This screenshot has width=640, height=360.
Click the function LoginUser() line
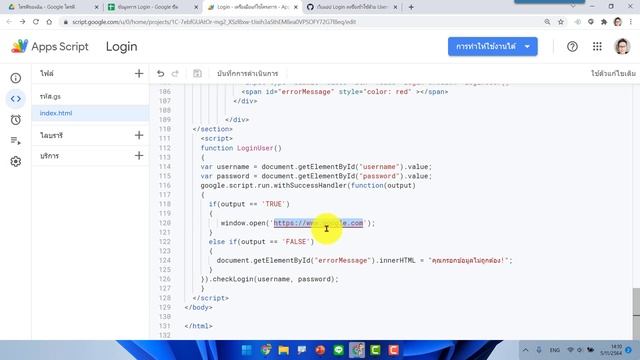(241, 148)
